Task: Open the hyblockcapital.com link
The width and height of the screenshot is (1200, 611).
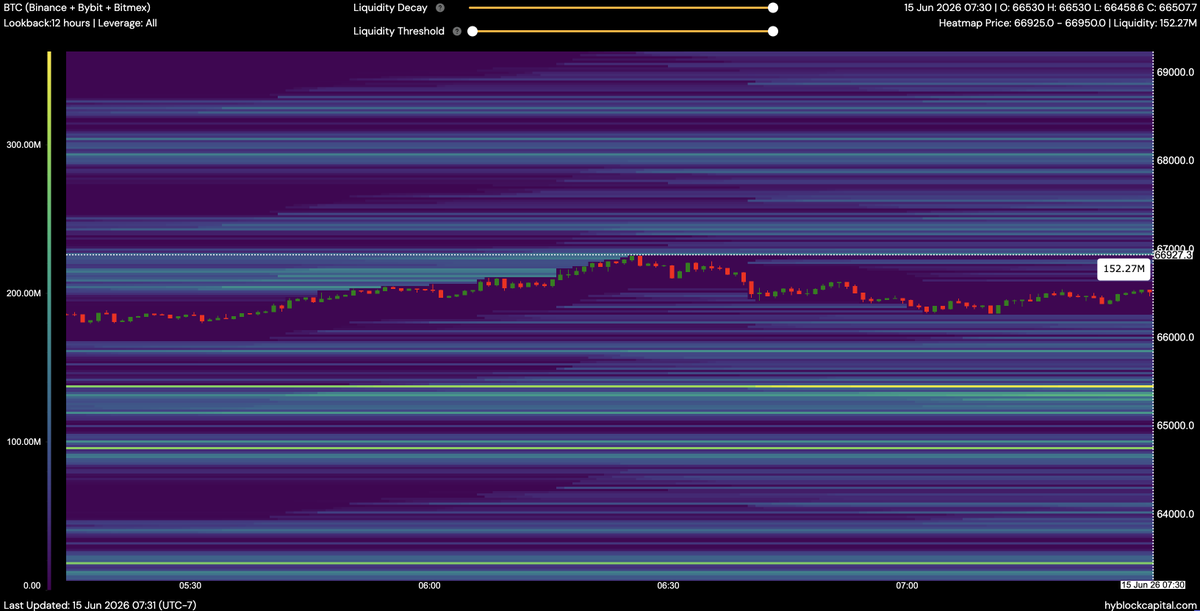Action: click(x=1149, y=604)
